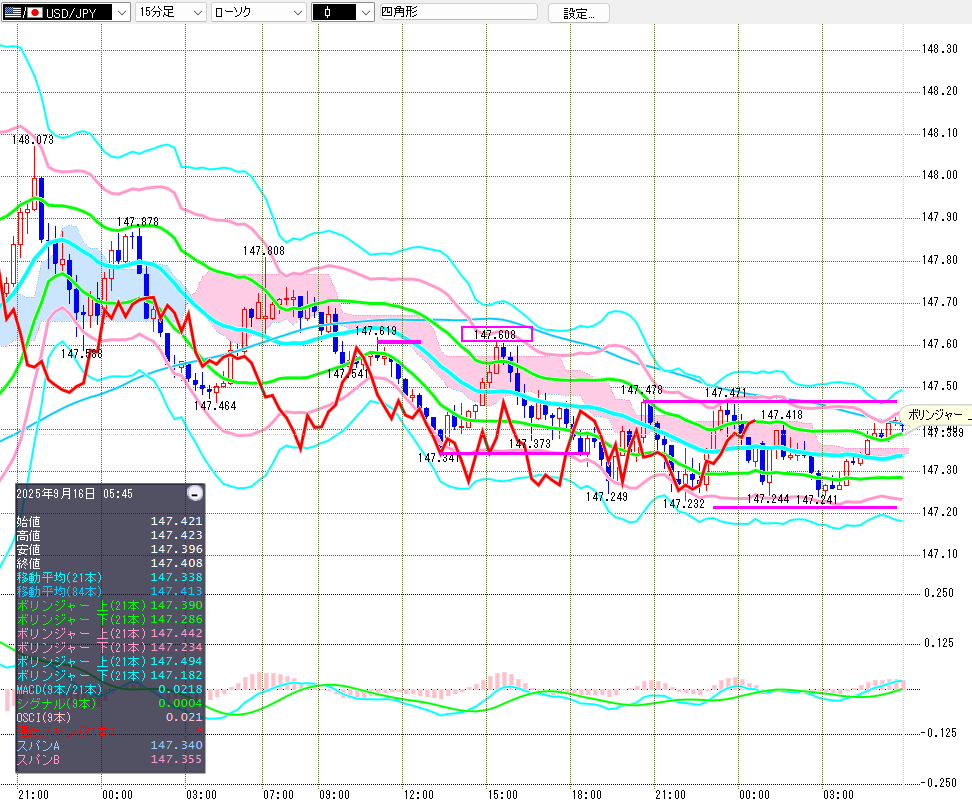Viewport: 972px width, 804px height.
Task: Click the 148.073 high price label
Action: pos(33,140)
